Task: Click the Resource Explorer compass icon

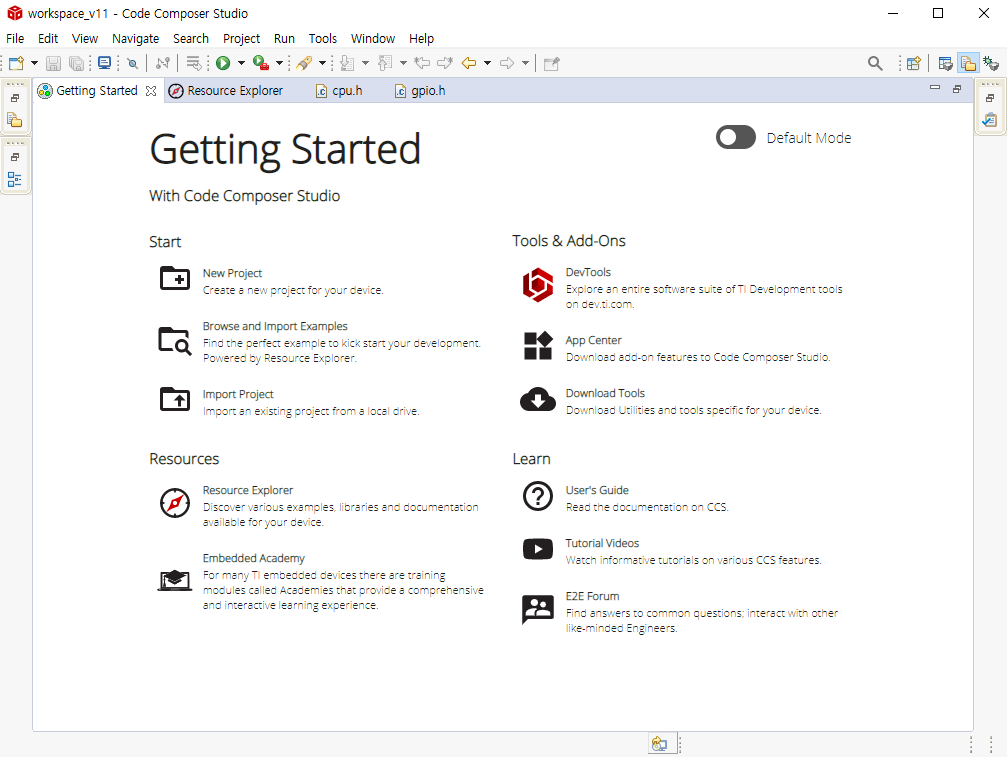Action: click(x=175, y=503)
